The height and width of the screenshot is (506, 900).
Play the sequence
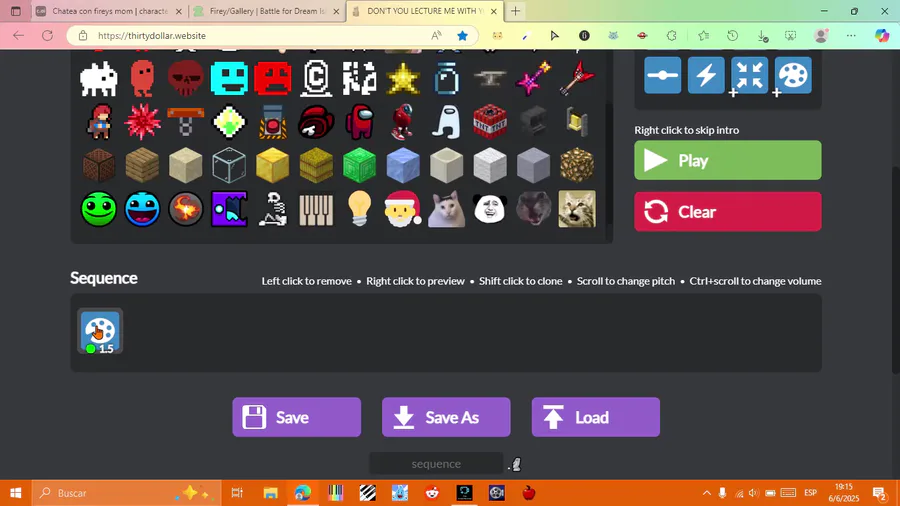coord(728,160)
